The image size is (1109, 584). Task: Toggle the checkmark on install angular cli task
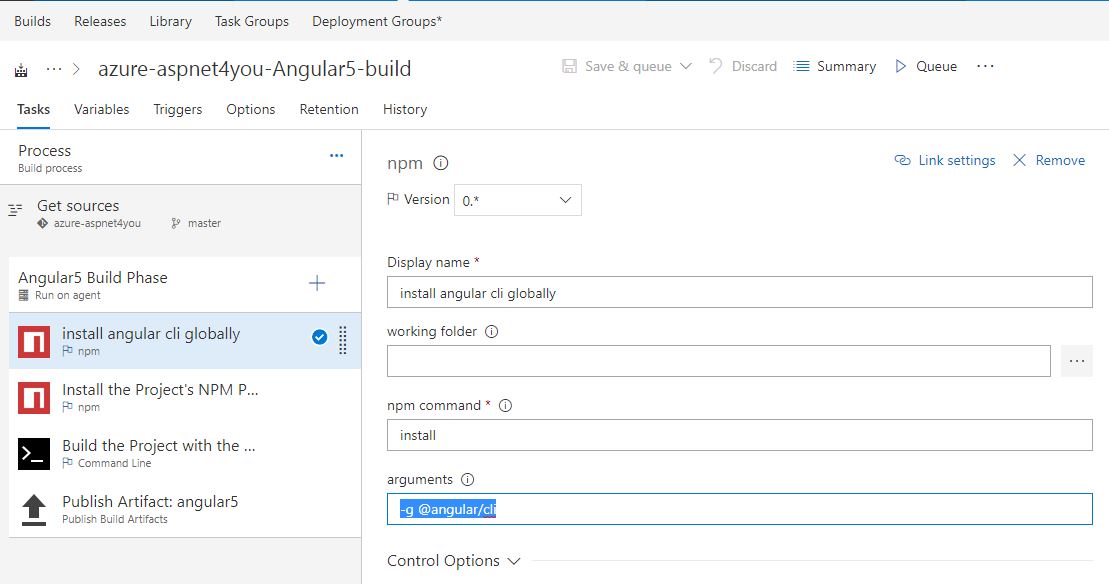click(x=320, y=337)
